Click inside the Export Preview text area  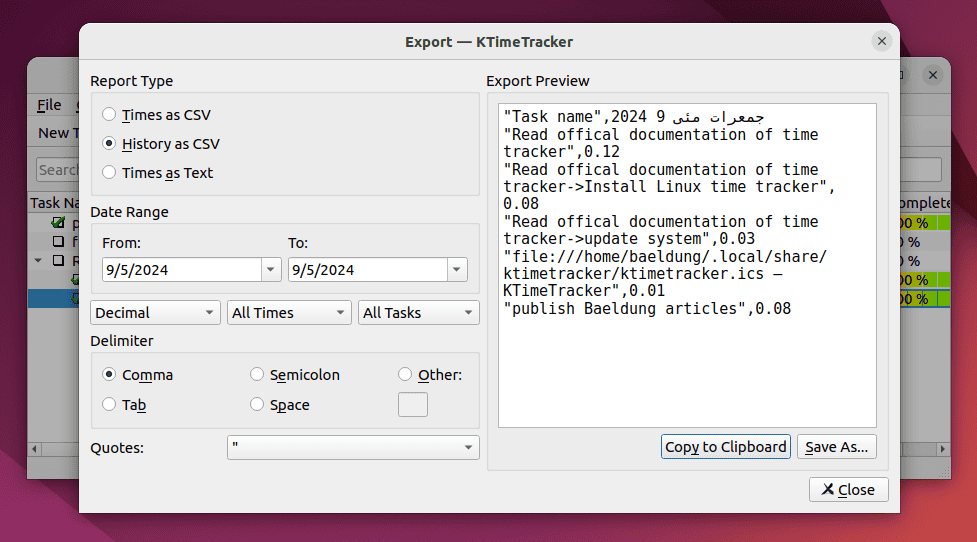687,265
